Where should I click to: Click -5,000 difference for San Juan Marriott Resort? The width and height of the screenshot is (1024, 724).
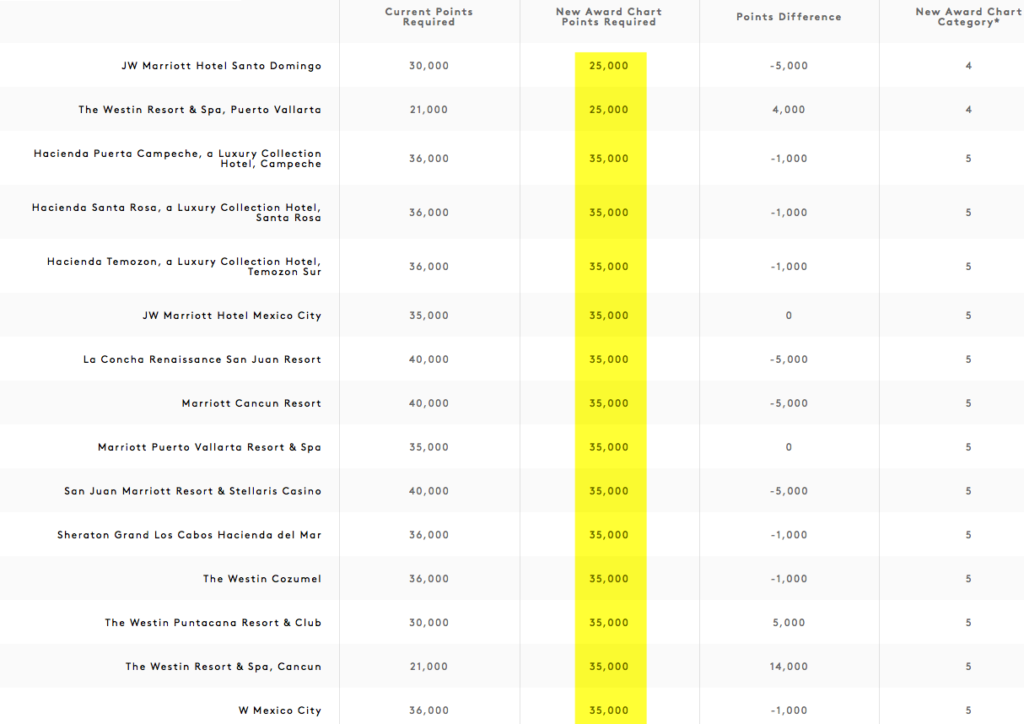pos(789,491)
